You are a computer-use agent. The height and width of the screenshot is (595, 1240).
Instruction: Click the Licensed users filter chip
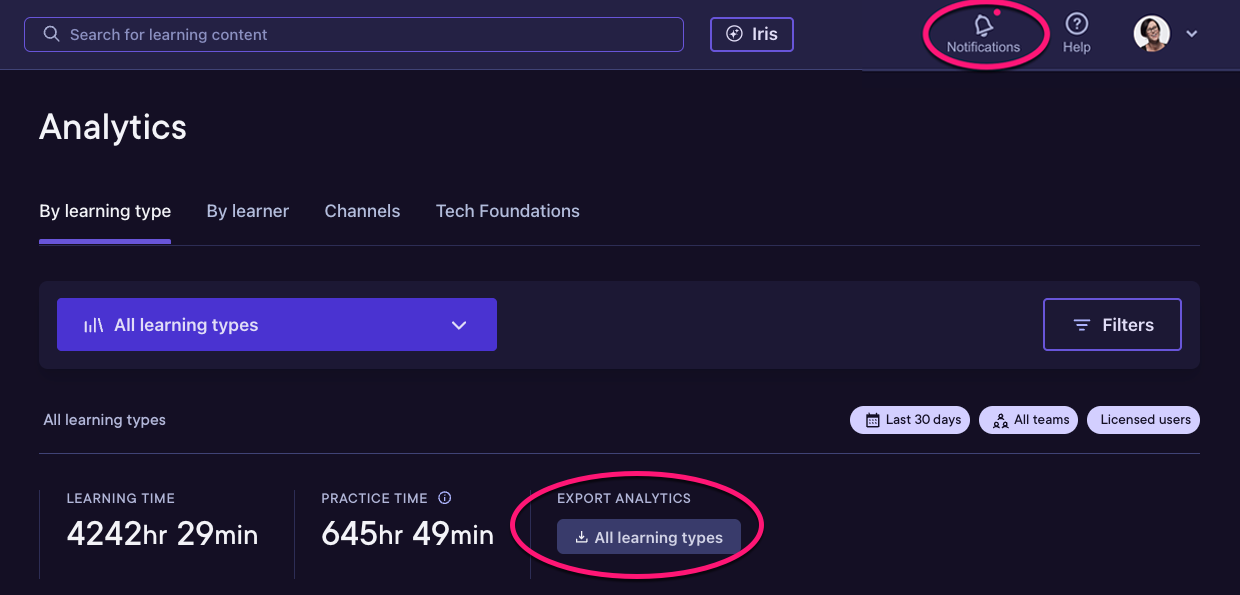click(1145, 420)
